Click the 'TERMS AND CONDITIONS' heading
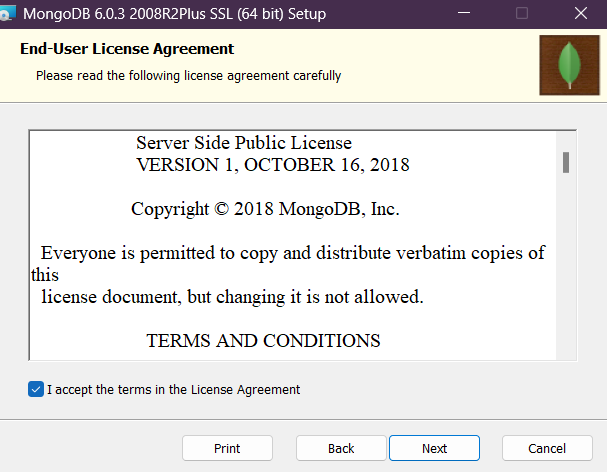Screen dimensions: 607x472 pyautogui.click(x=263, y=341)
